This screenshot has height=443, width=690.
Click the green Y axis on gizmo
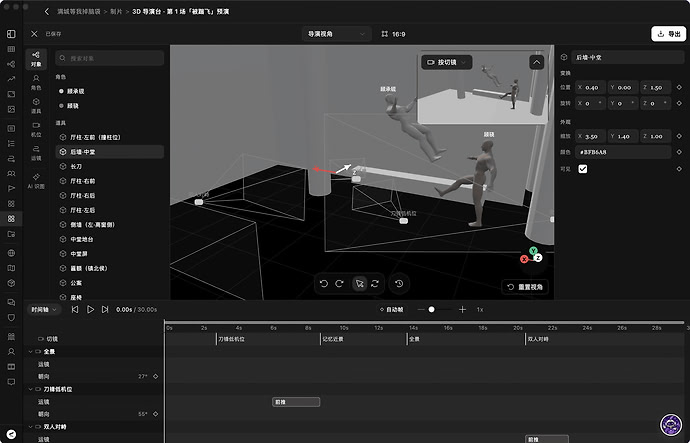coord(533,251)
